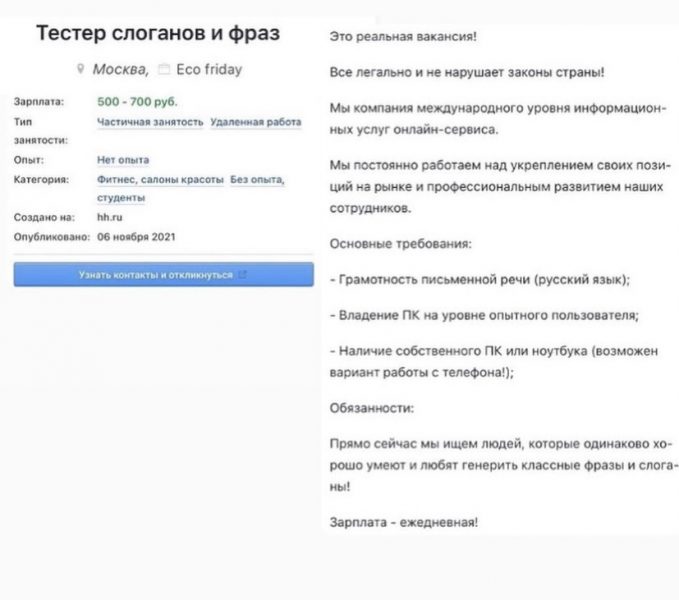Select the Без опыта, студенты category

(256, 180)
